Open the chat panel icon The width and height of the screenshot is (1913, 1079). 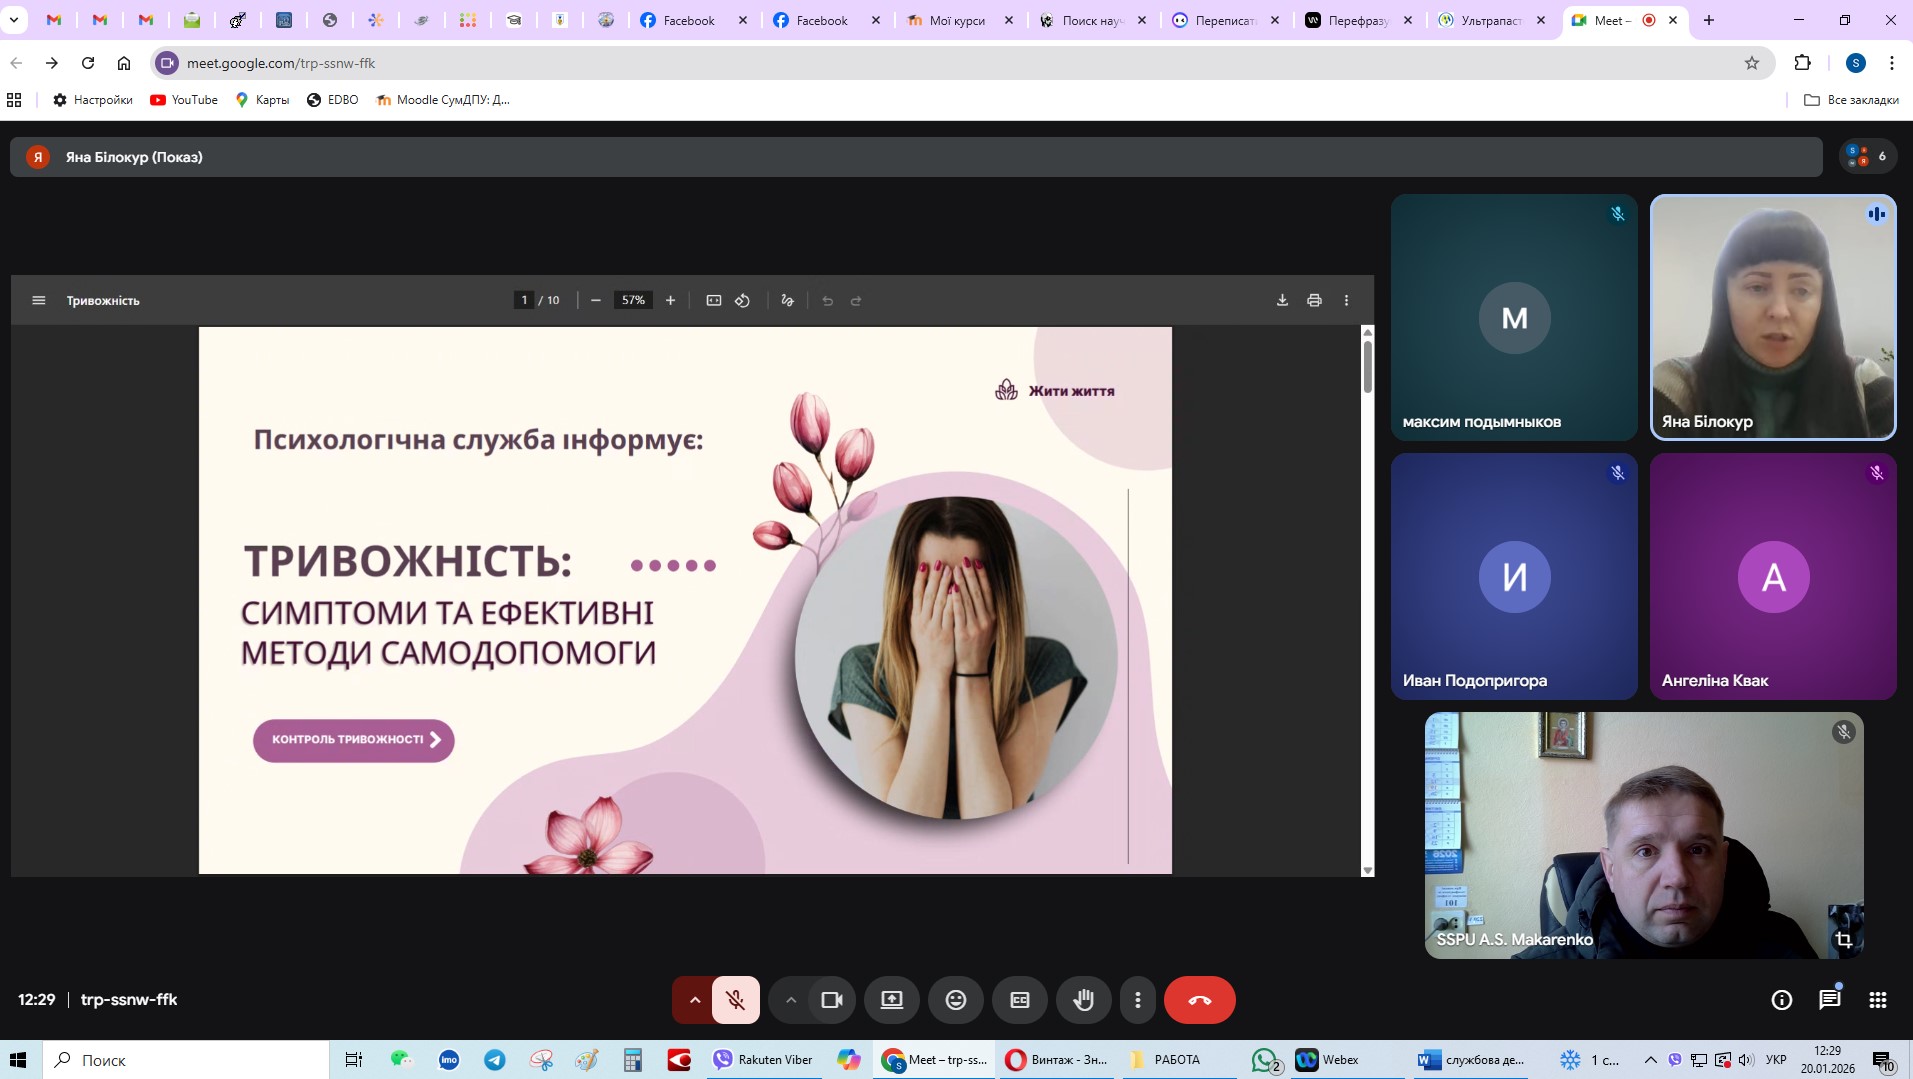coord(1829,1000)
